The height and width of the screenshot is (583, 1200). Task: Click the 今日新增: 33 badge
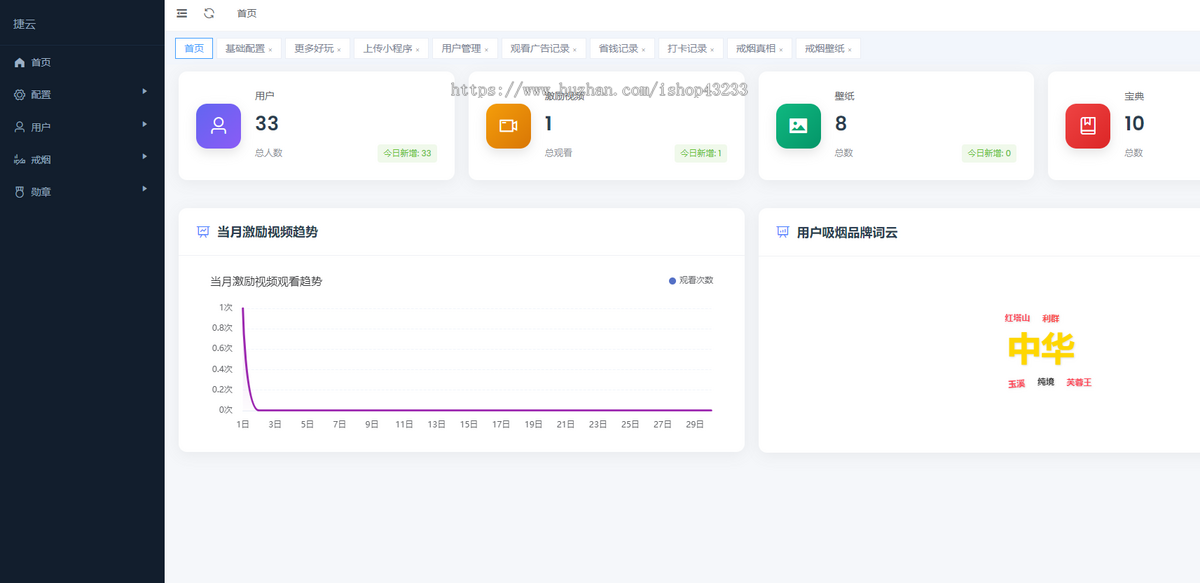pyautogui.click(x=407, y=153)
